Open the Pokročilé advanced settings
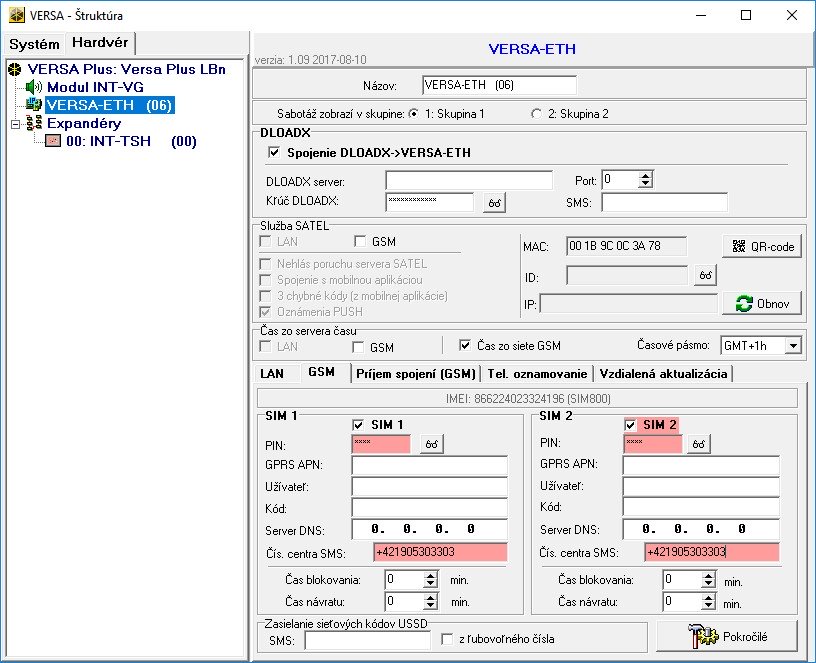Viewport: 816px width, 663px height. click(726, 635)
